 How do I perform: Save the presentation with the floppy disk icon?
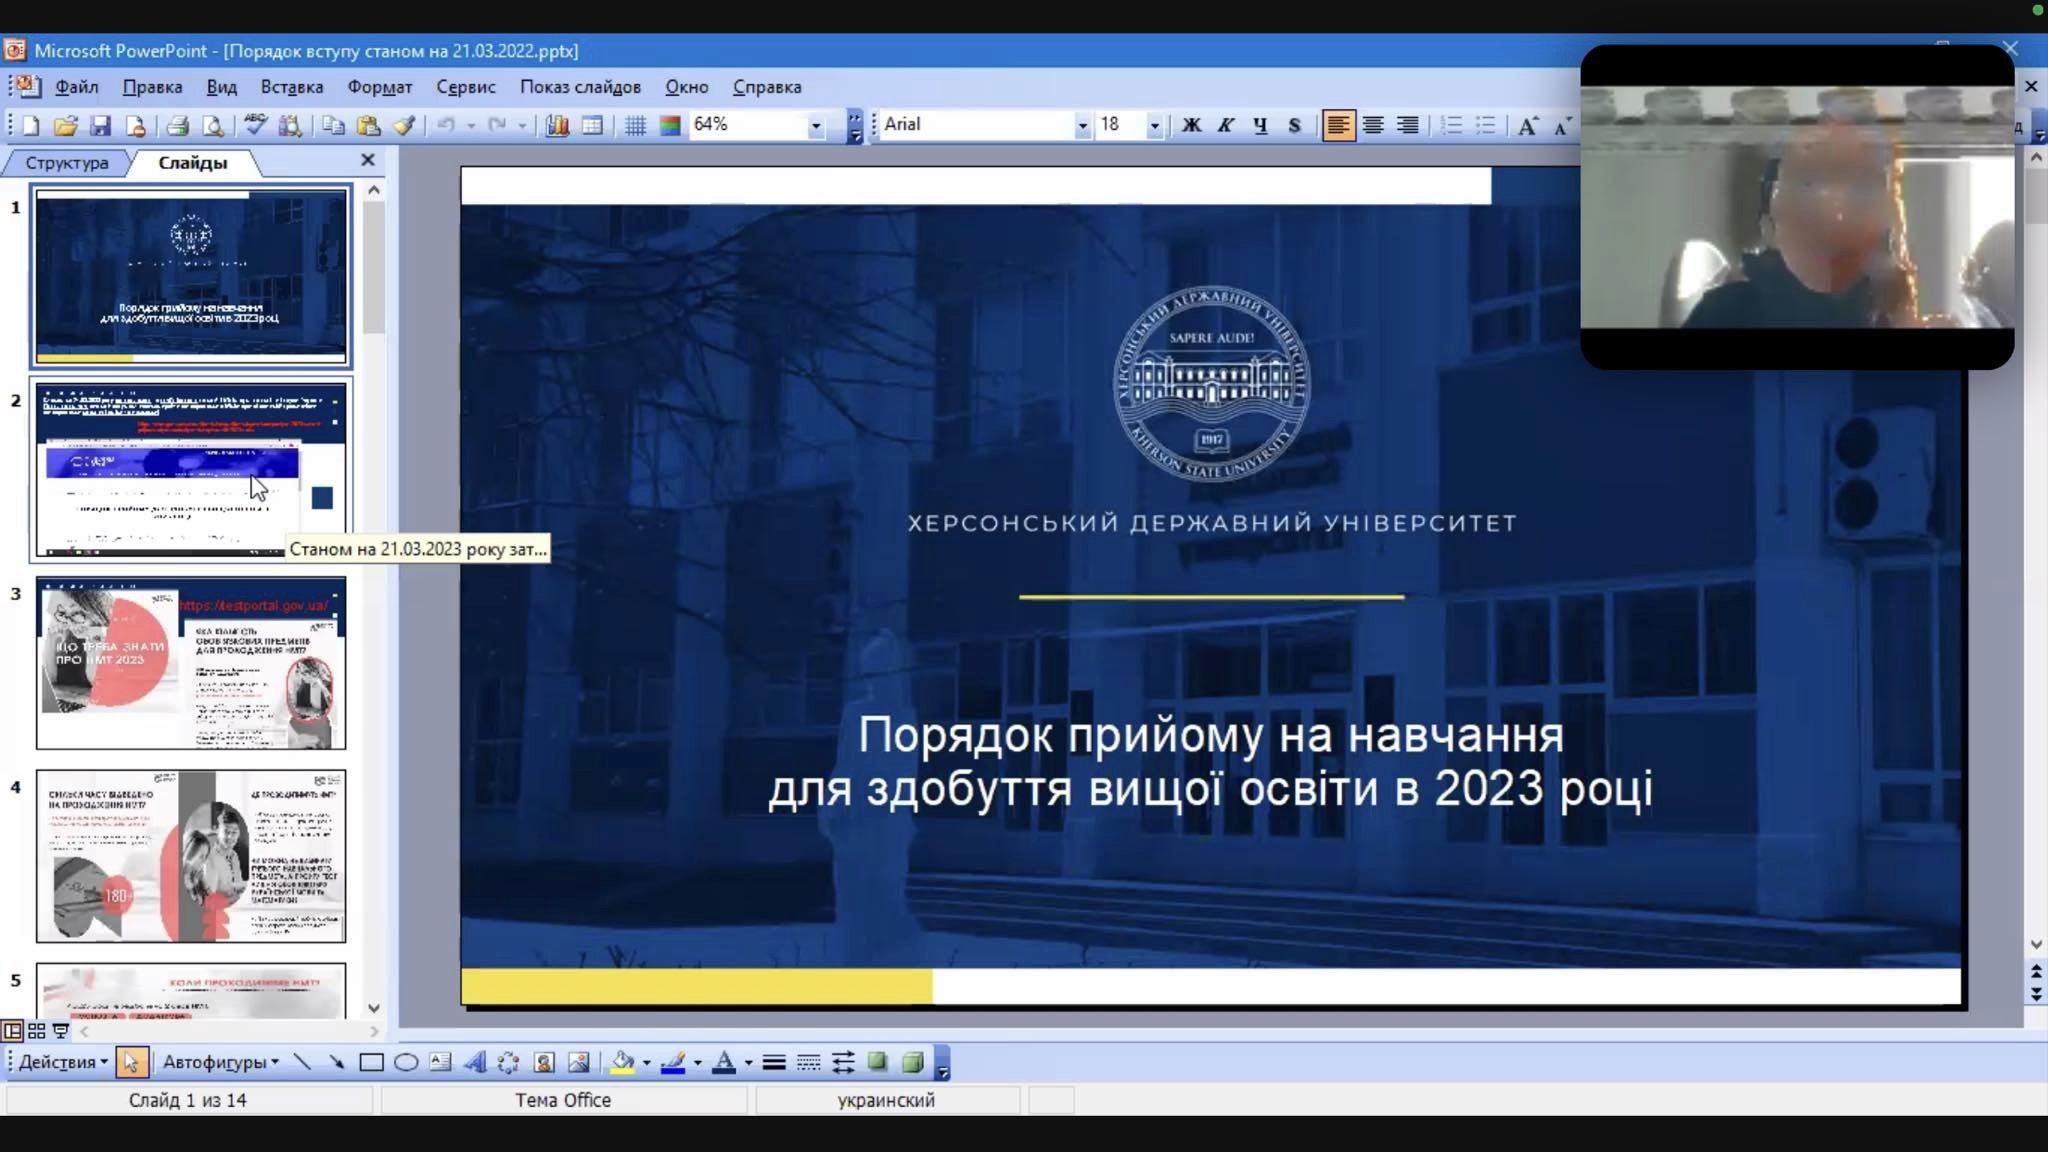coord(100,125)
